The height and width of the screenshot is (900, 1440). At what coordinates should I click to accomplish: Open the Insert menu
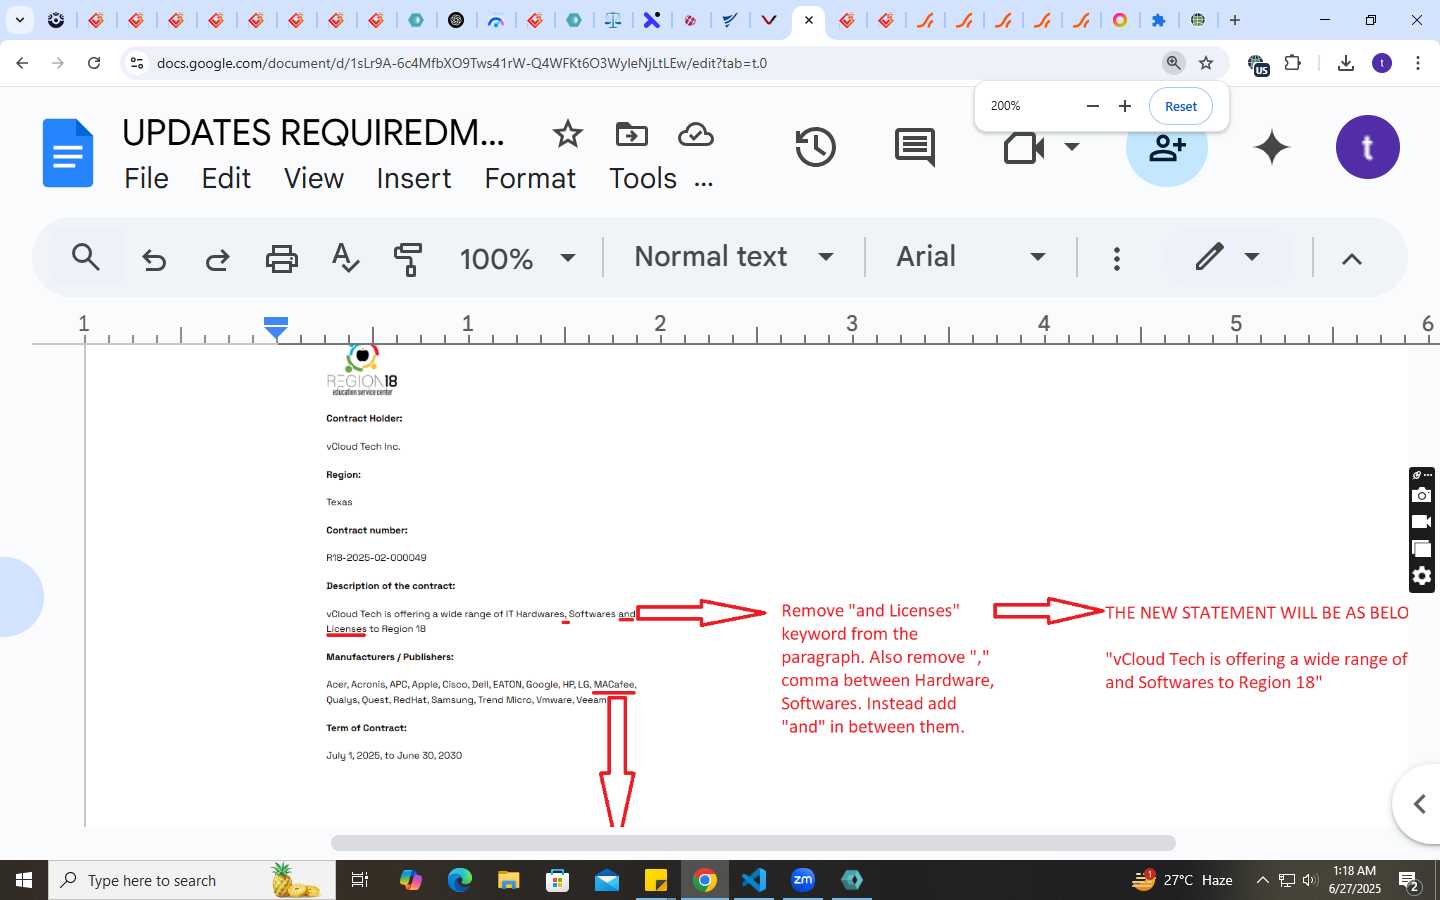pos(414,178)
